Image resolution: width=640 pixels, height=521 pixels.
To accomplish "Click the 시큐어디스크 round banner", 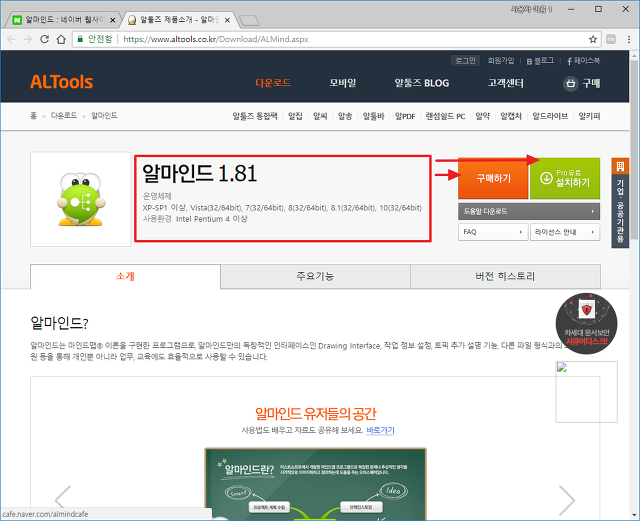I will pyautogui.click(x=587, y=323).
